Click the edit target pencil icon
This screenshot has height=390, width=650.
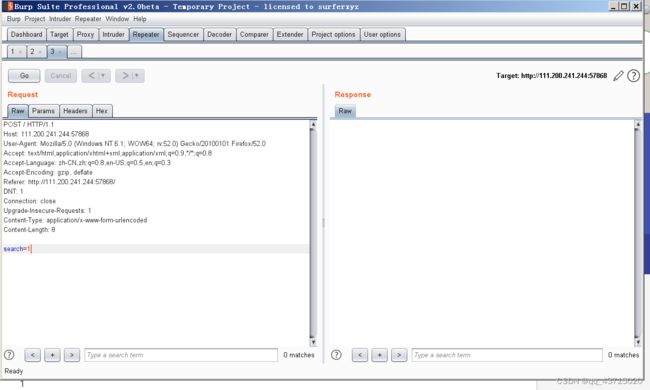click(x=618, y=76)
